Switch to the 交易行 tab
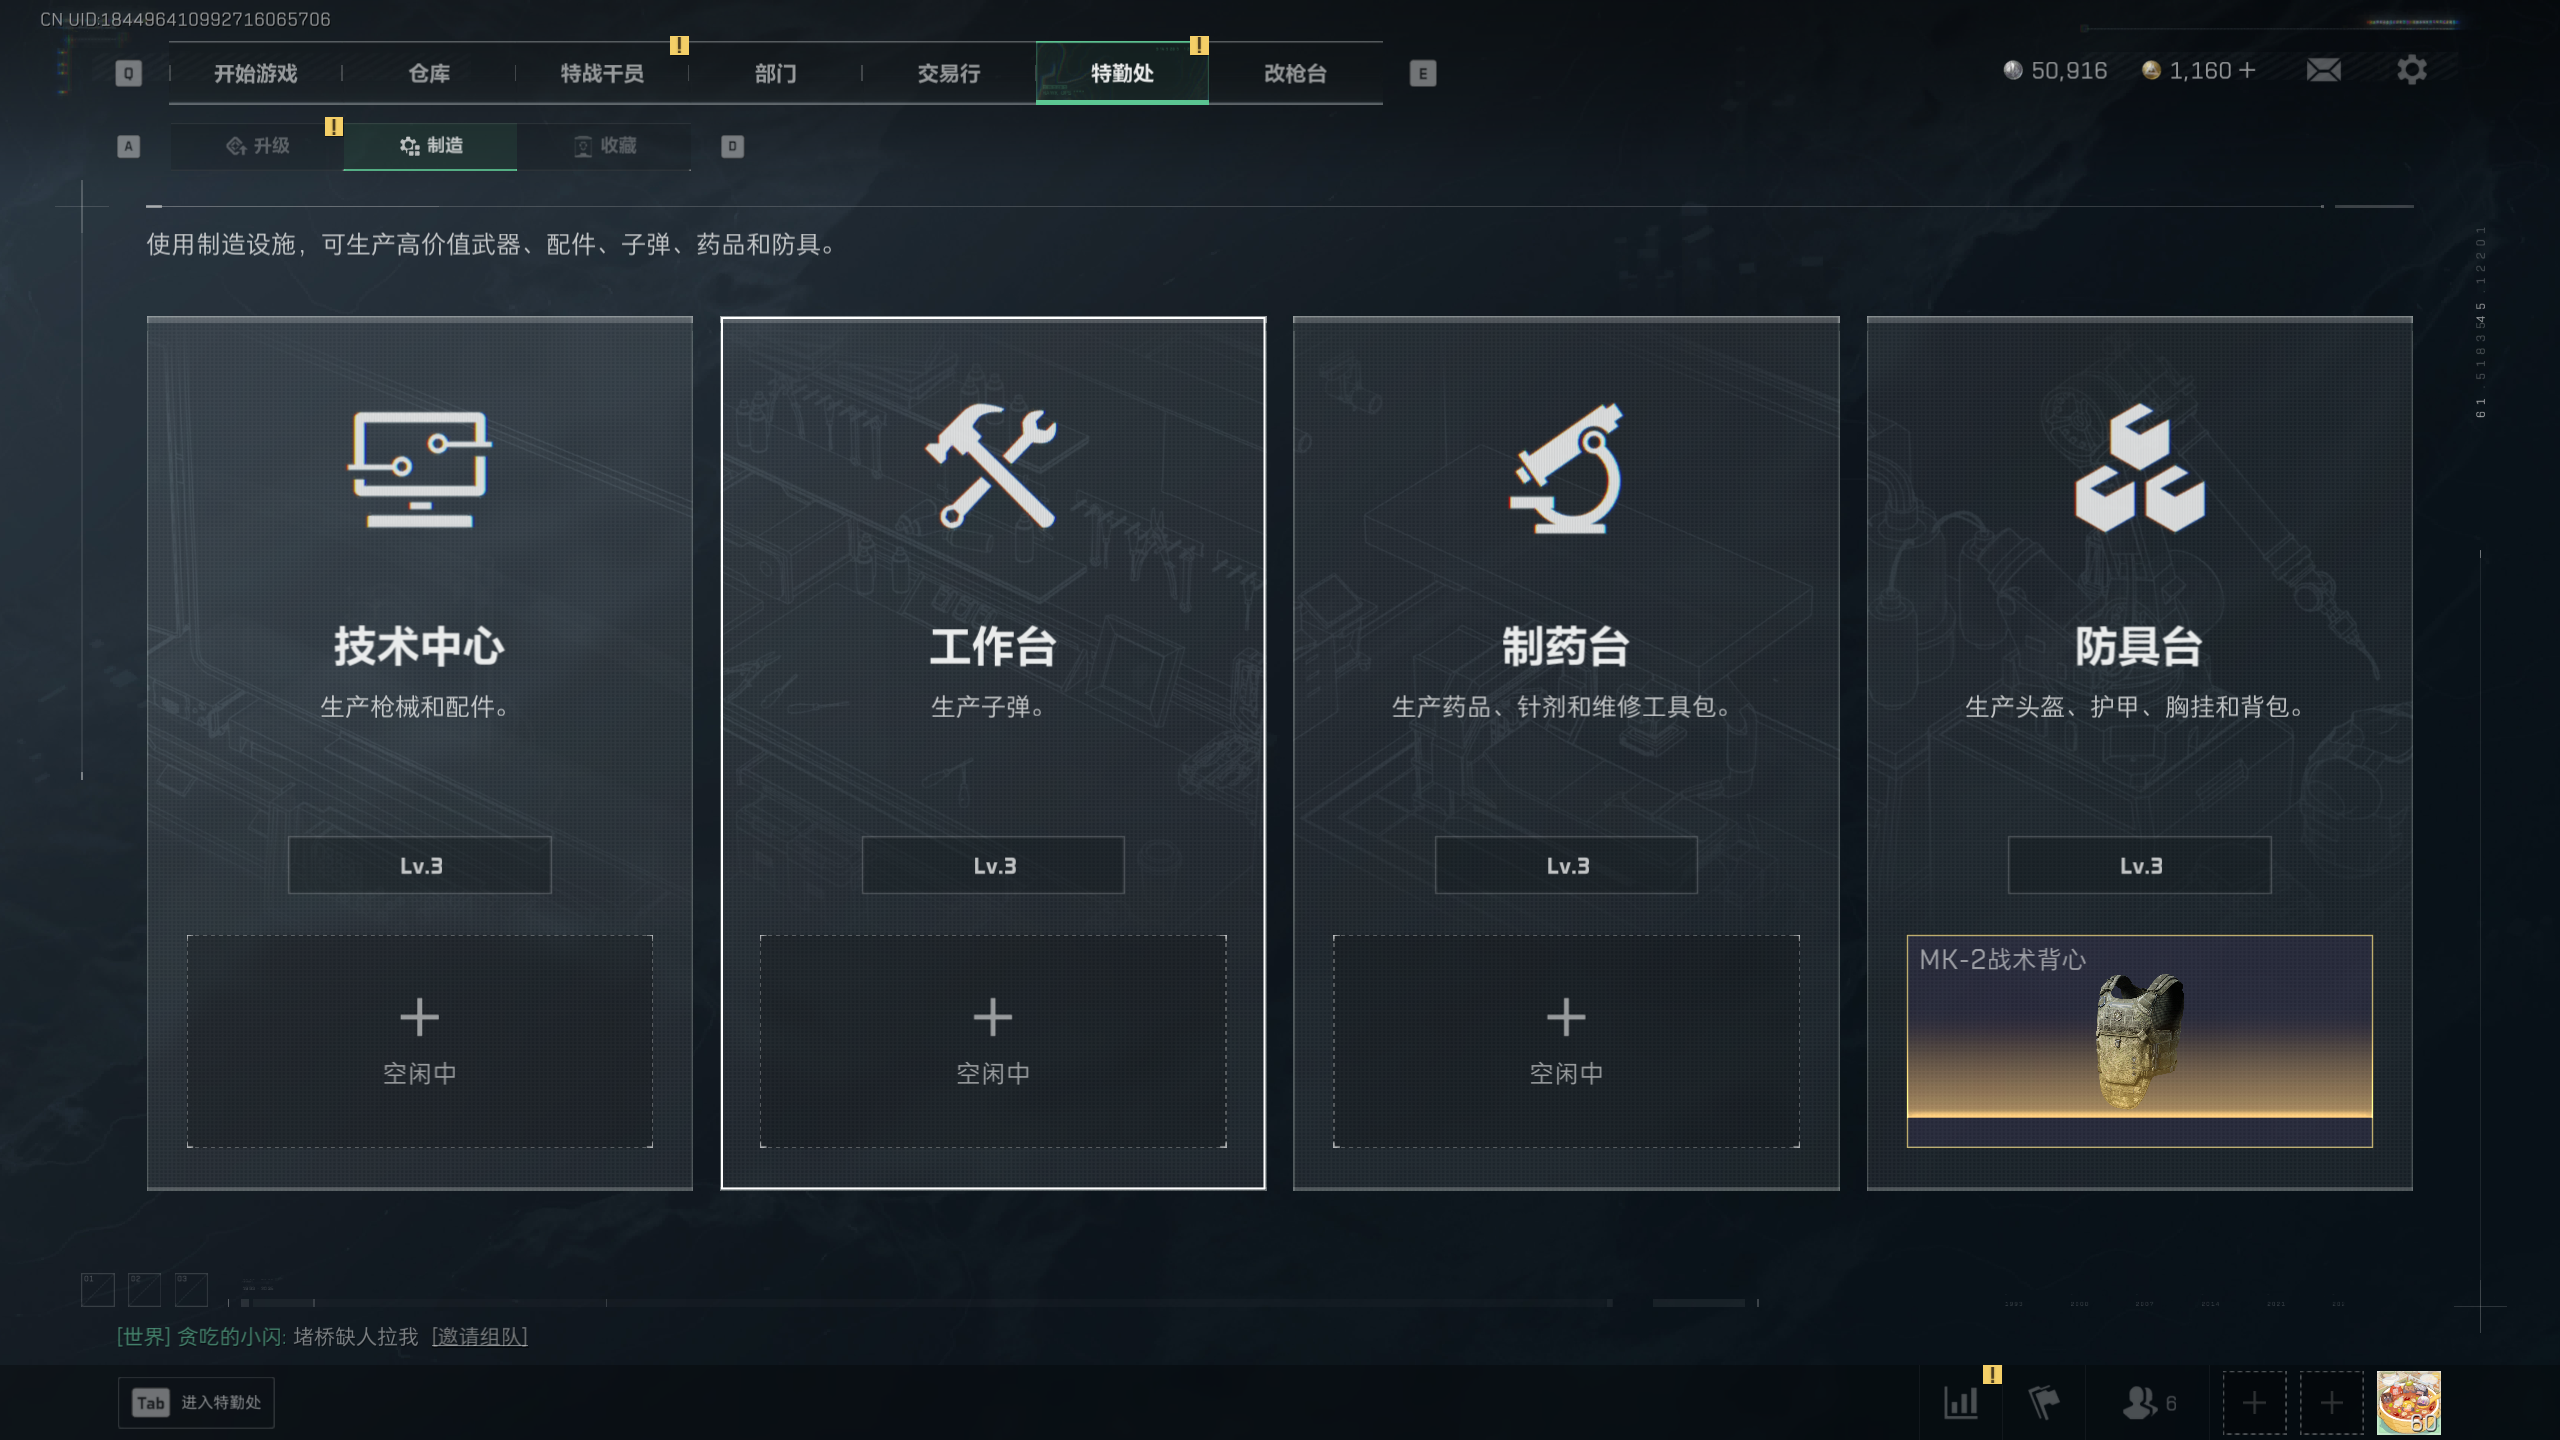 point(949,73)
